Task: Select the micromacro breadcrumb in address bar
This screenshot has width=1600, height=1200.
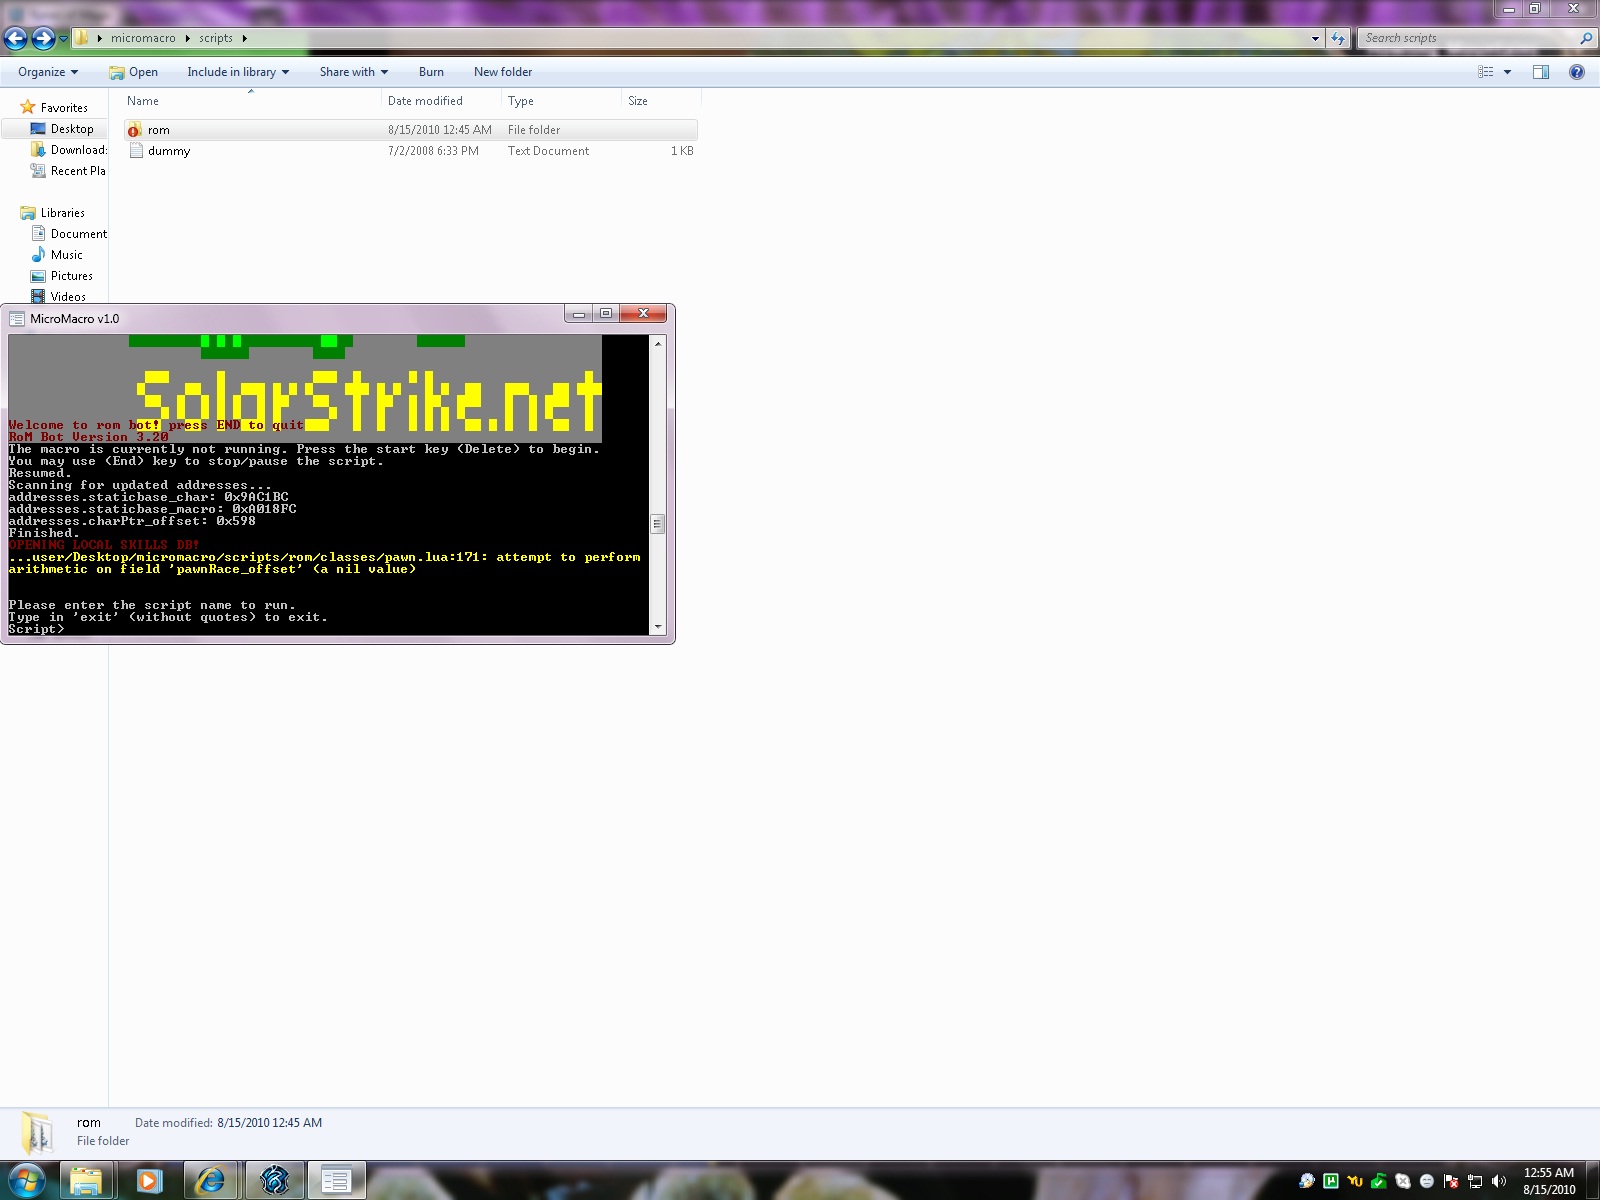Action: (x=143, y=38)
